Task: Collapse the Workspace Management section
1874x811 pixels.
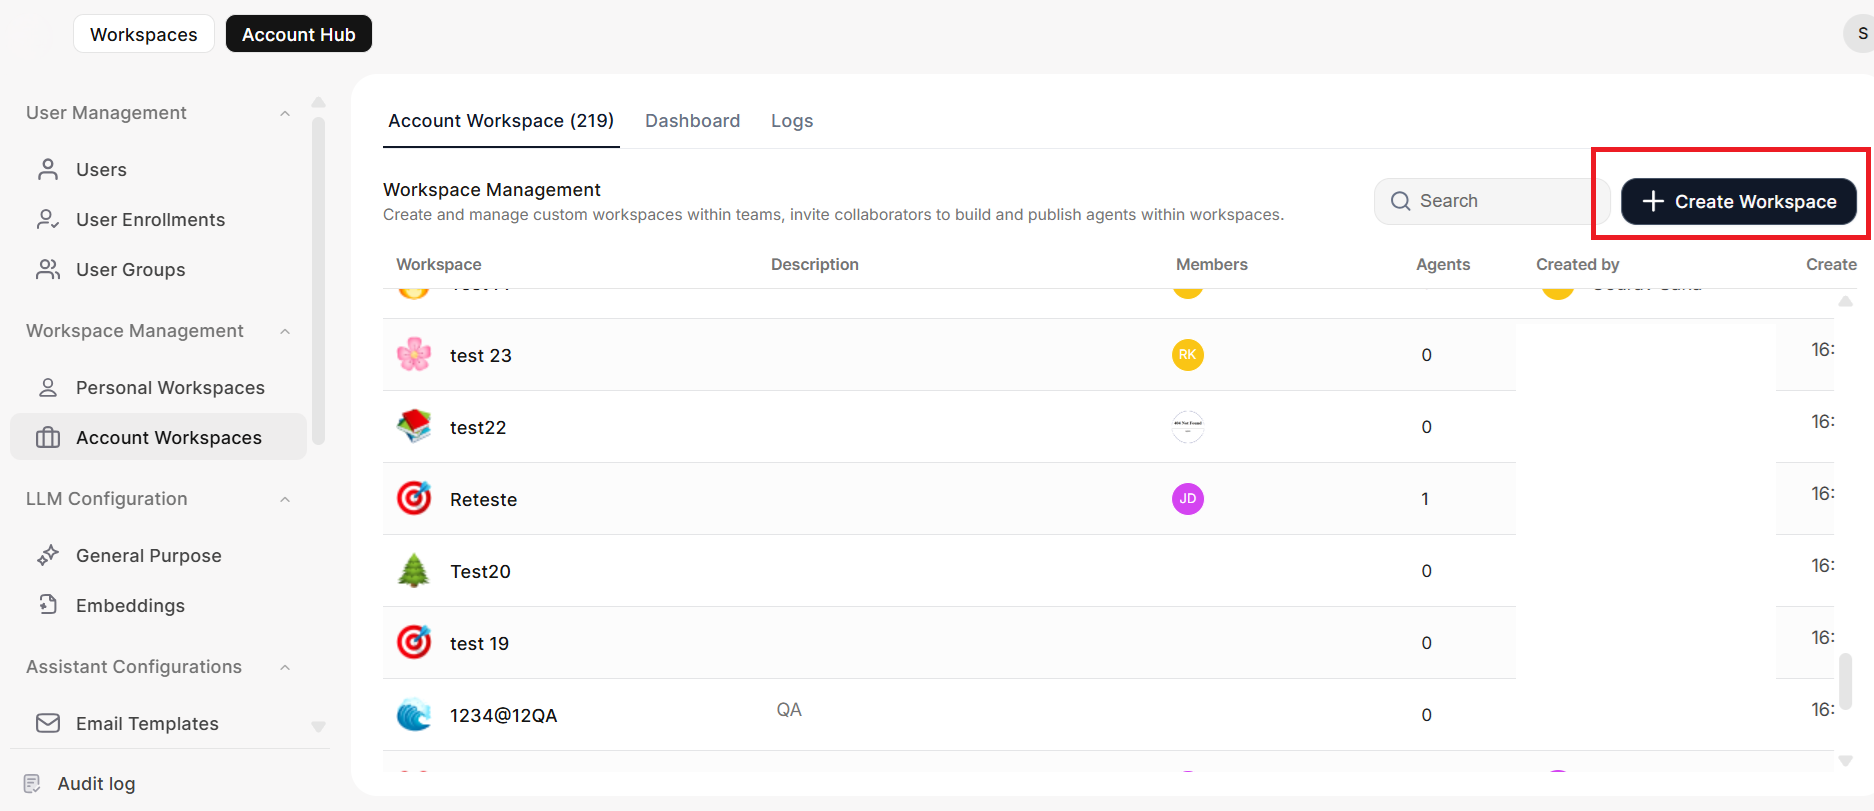Action: click(285, 331)
